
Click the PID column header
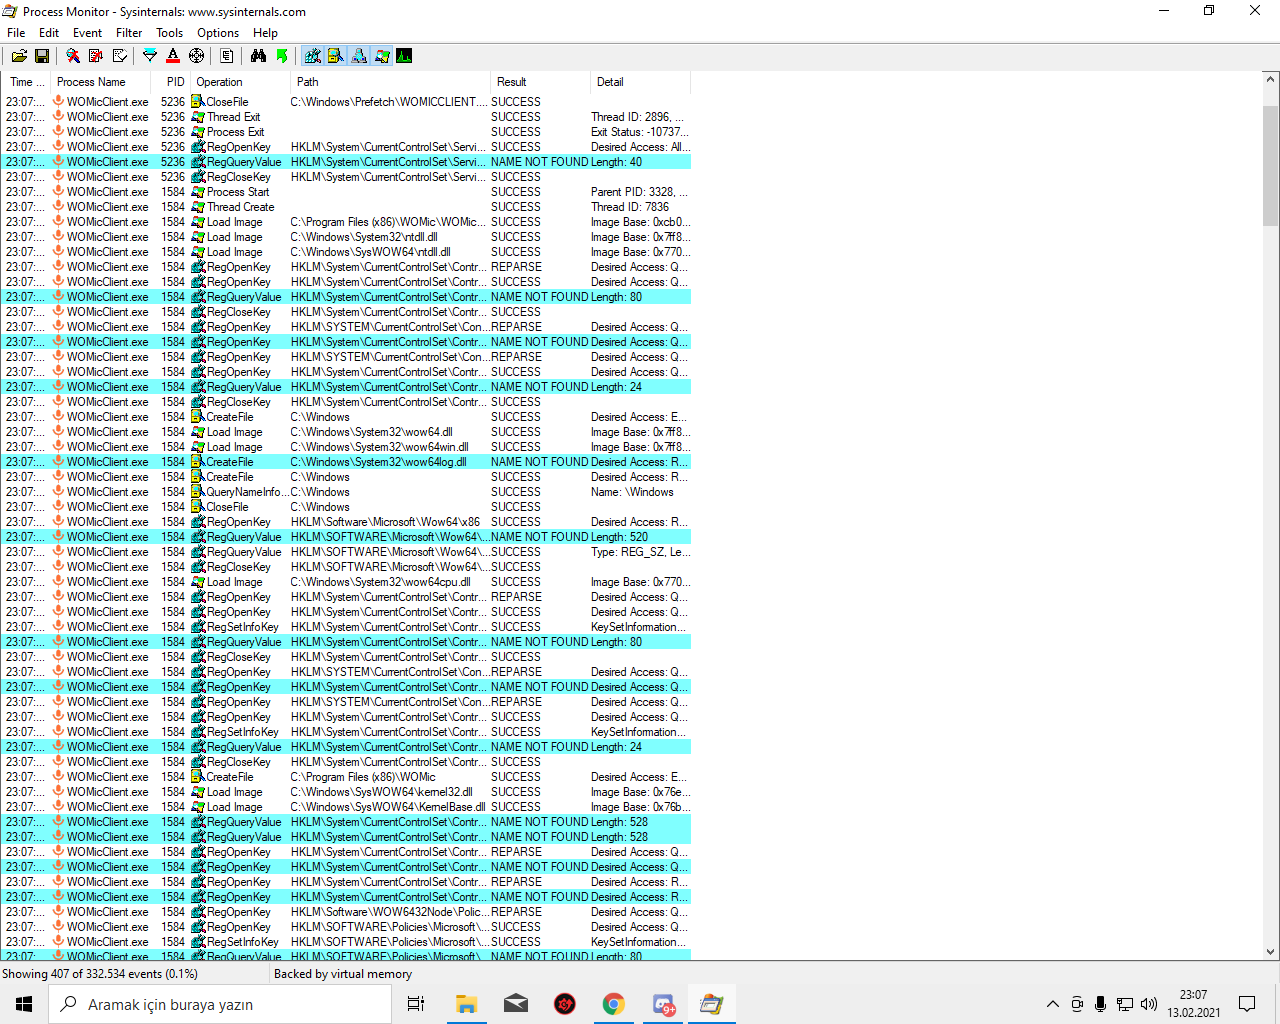point(171,82)
